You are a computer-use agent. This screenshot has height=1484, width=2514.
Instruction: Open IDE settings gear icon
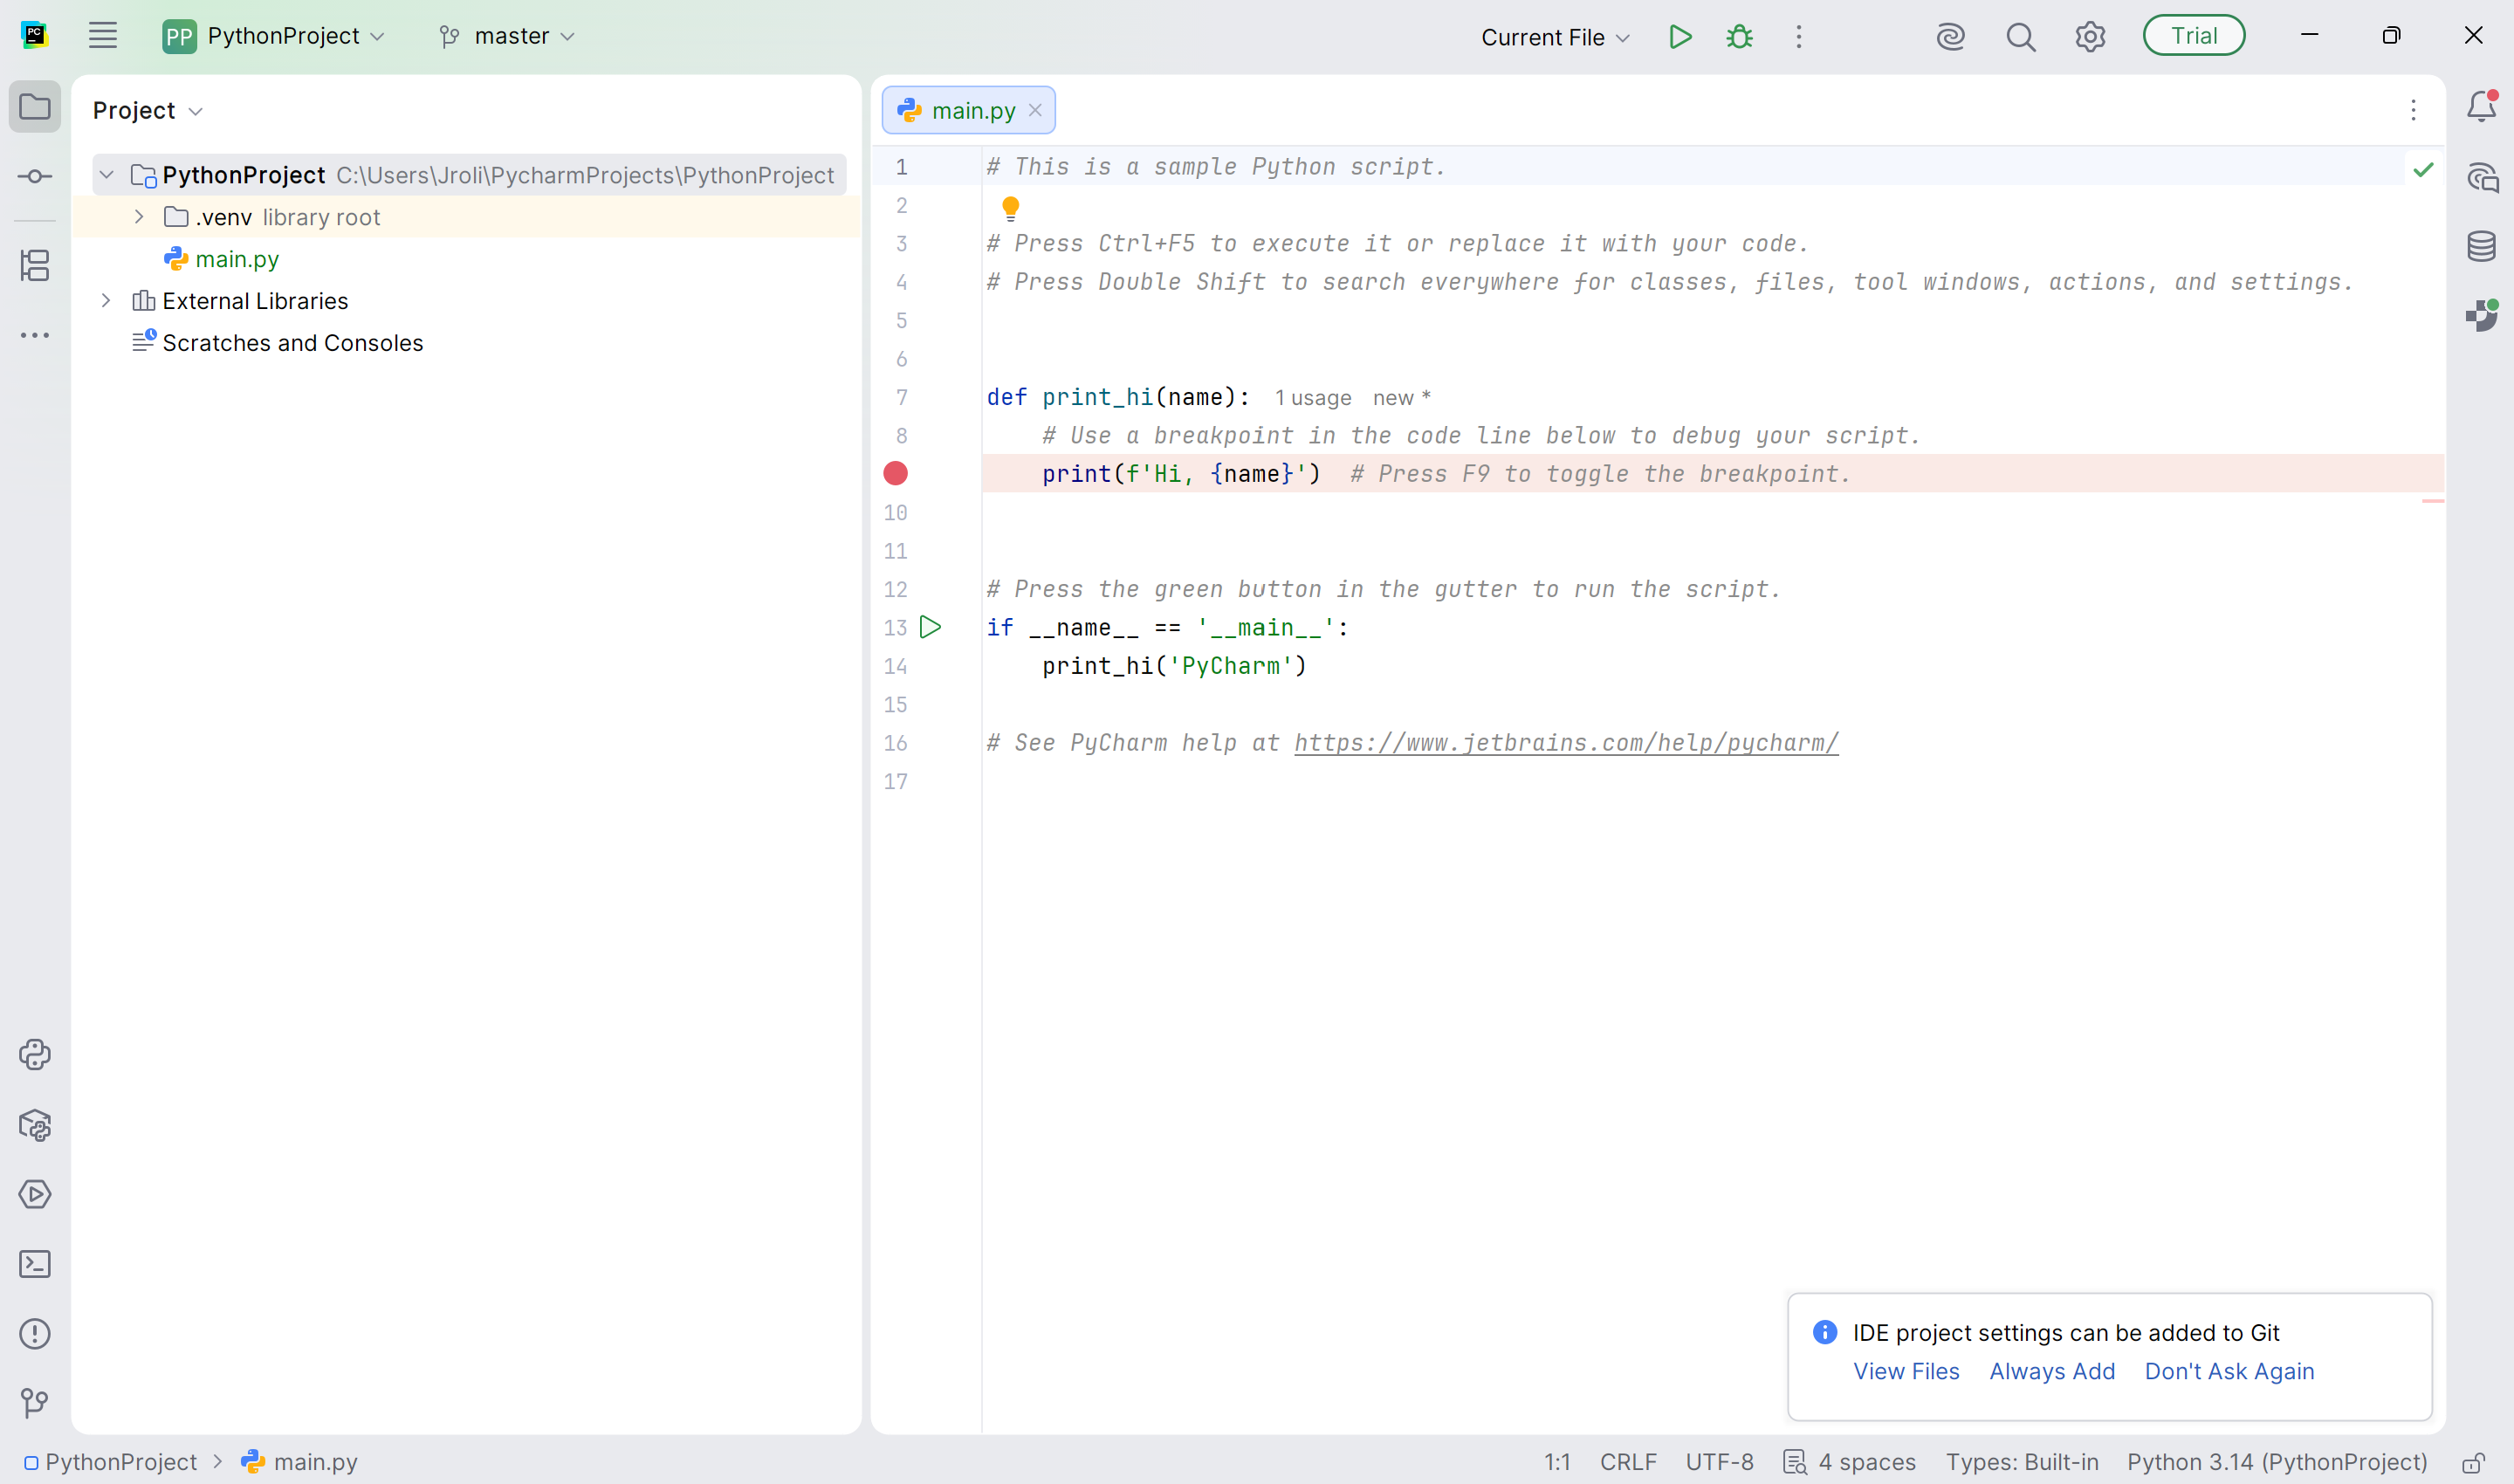2090,37
